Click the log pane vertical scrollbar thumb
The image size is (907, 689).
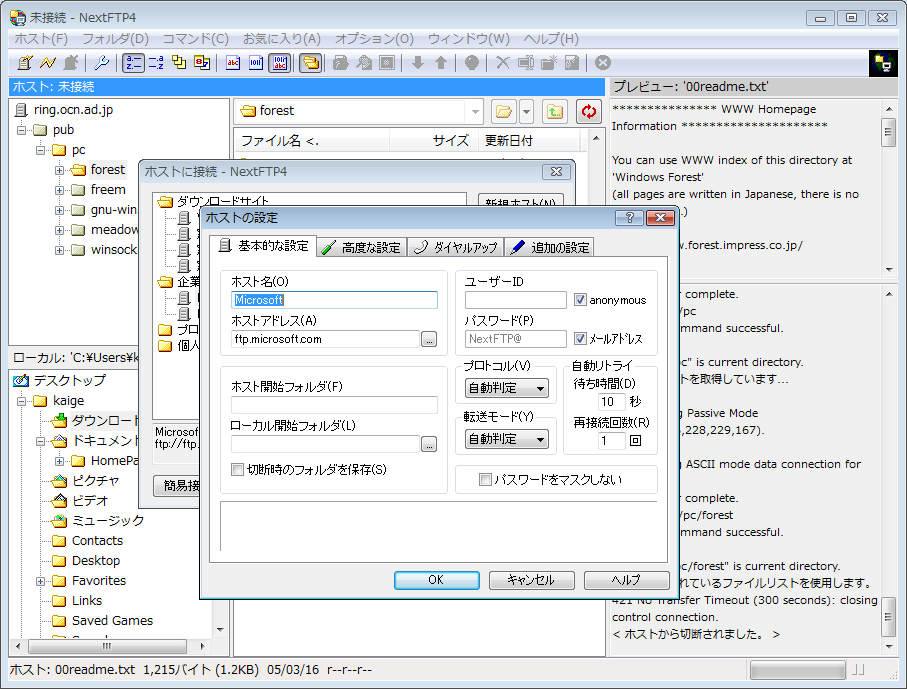click(888, 616)
